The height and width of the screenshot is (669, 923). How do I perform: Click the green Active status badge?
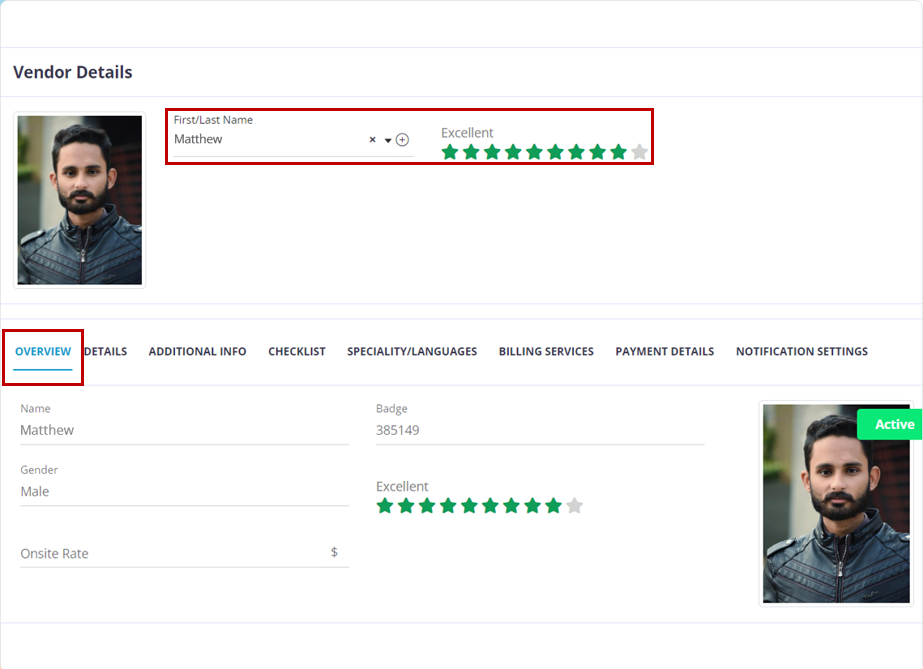[x=893, y=424]
